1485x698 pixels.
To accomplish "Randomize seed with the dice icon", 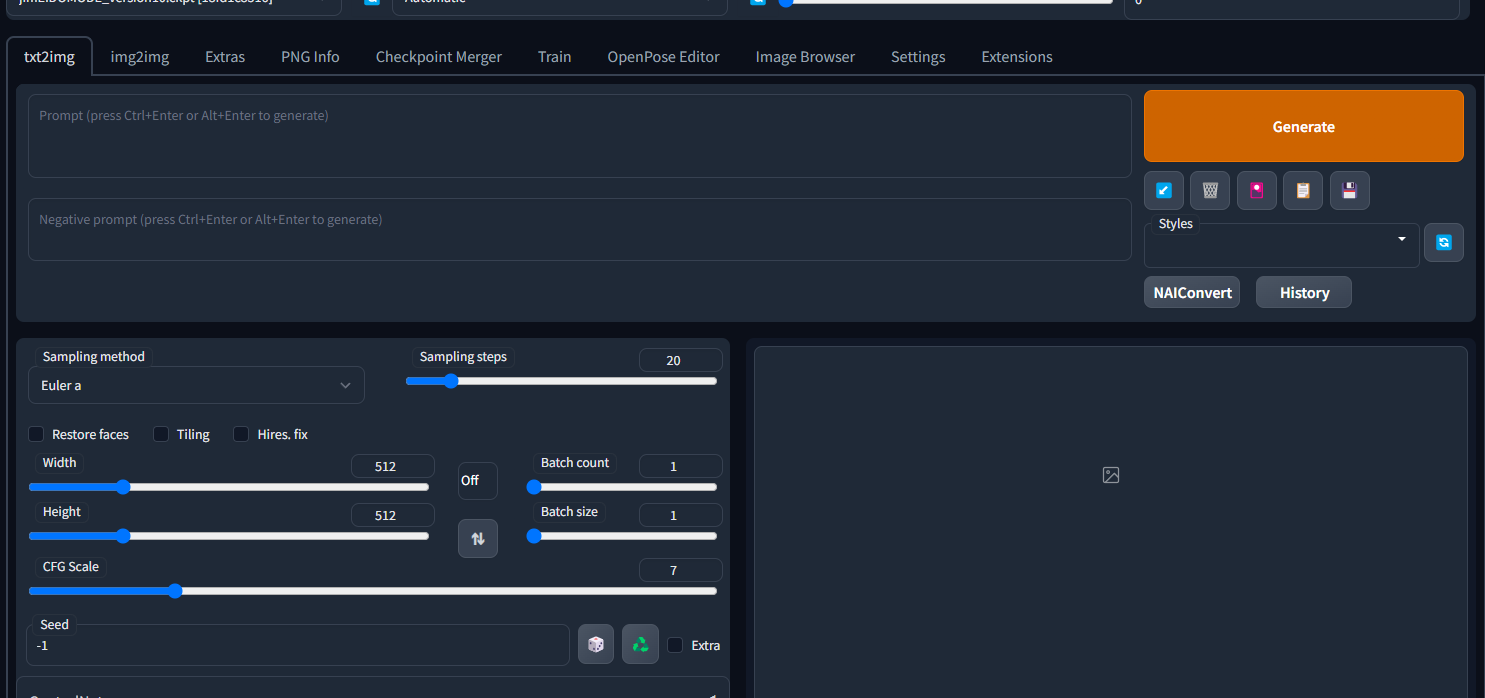I will click(x=596, y=645).
